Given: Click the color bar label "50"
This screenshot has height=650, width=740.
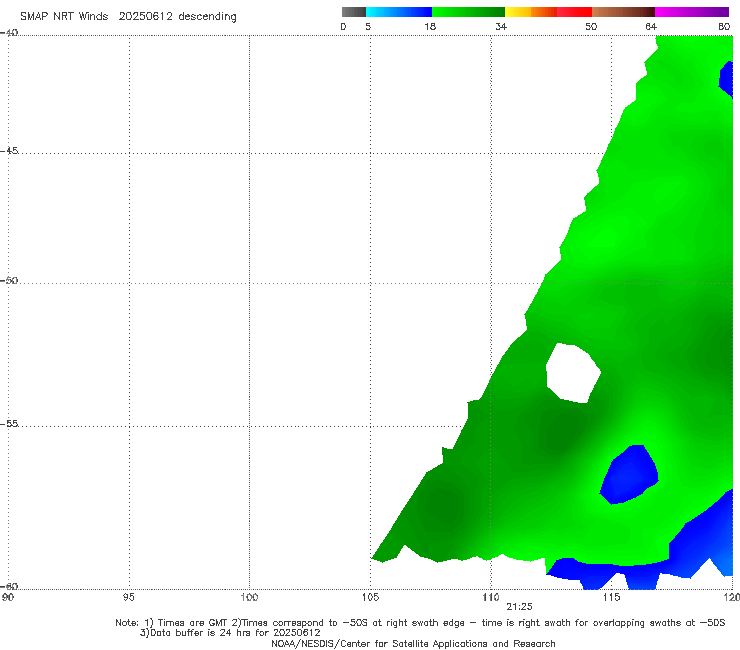Looking at the screenshot, I should 591,26.
